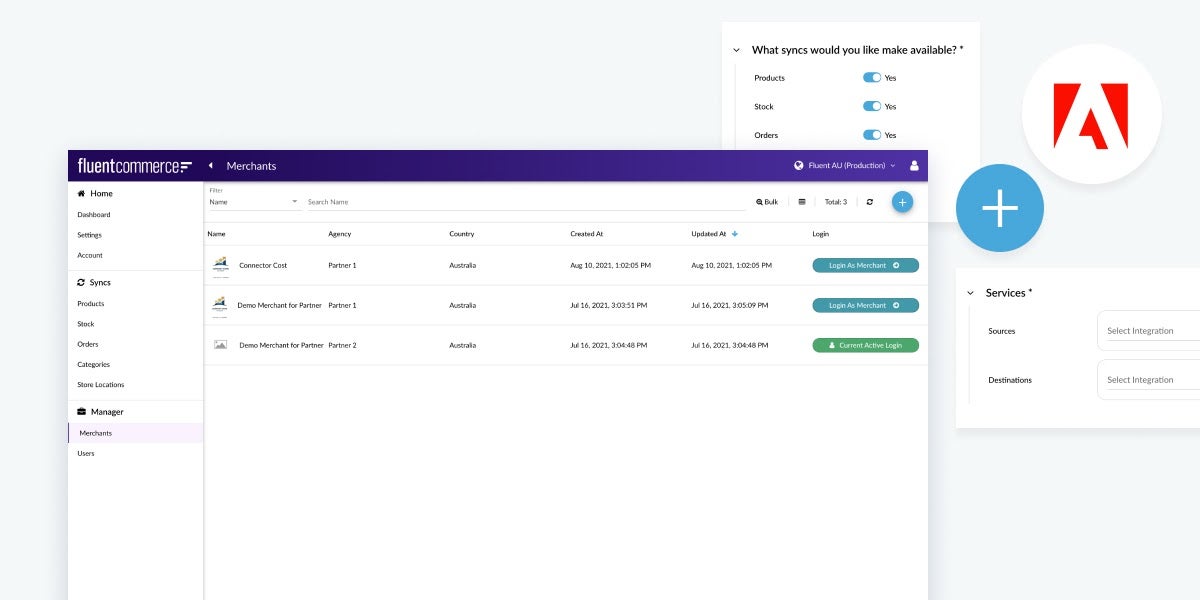
Task: Open the Sources Select Integration dropdown
Action: point(1152,331)
